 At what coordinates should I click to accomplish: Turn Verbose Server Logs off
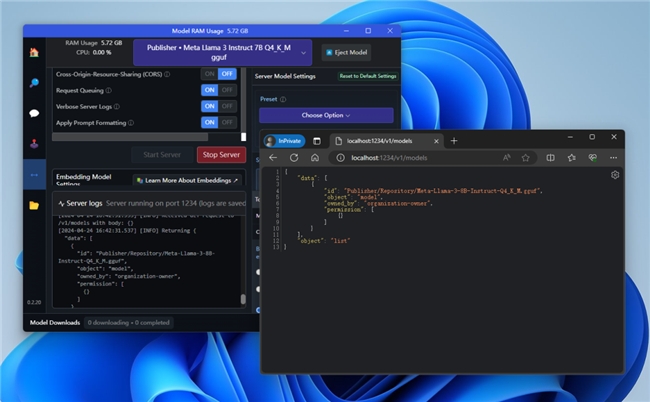(227, 106)
